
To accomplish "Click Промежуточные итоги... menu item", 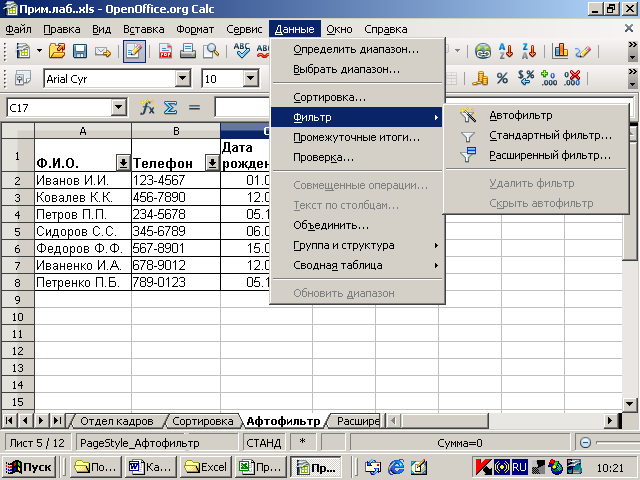I will 357,138.
